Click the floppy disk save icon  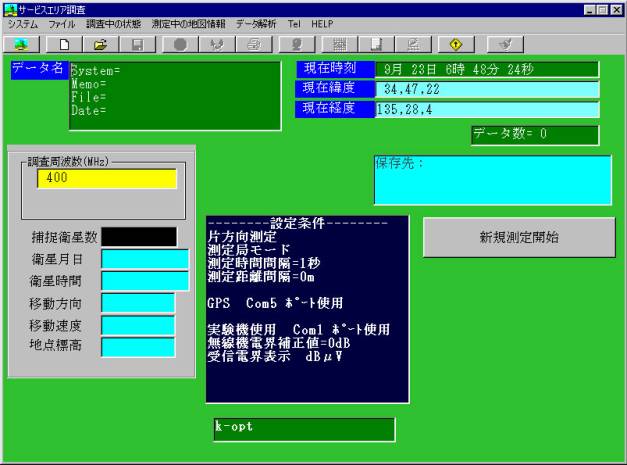pos(137,44)
